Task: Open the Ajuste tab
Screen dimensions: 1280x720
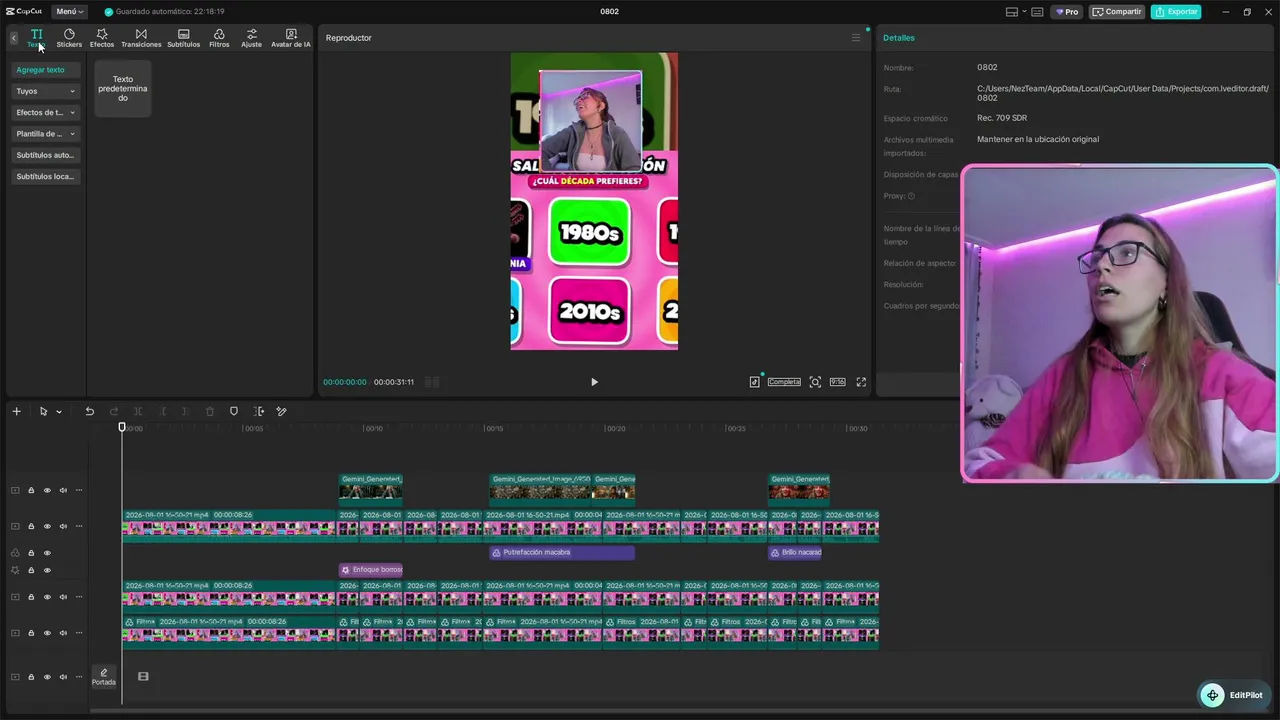Action: (251, 38)
